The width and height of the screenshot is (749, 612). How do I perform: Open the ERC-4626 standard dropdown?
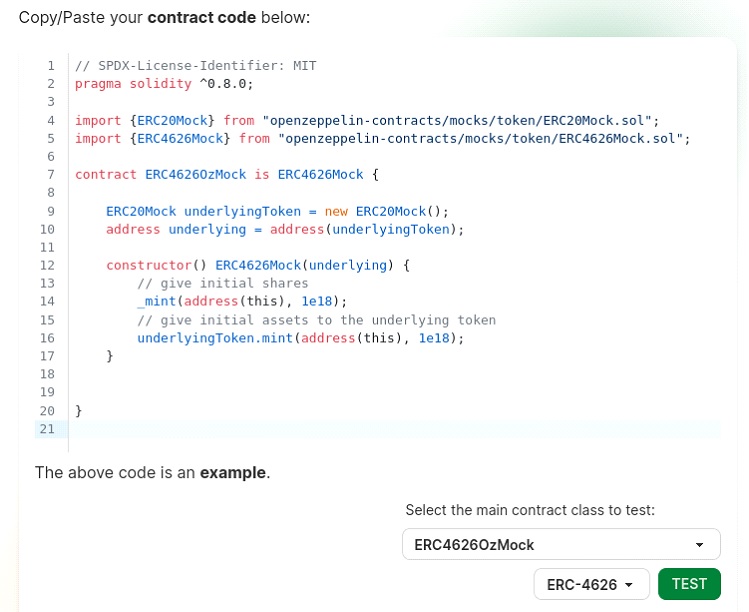pyautogui.click(x=591, y=584)
